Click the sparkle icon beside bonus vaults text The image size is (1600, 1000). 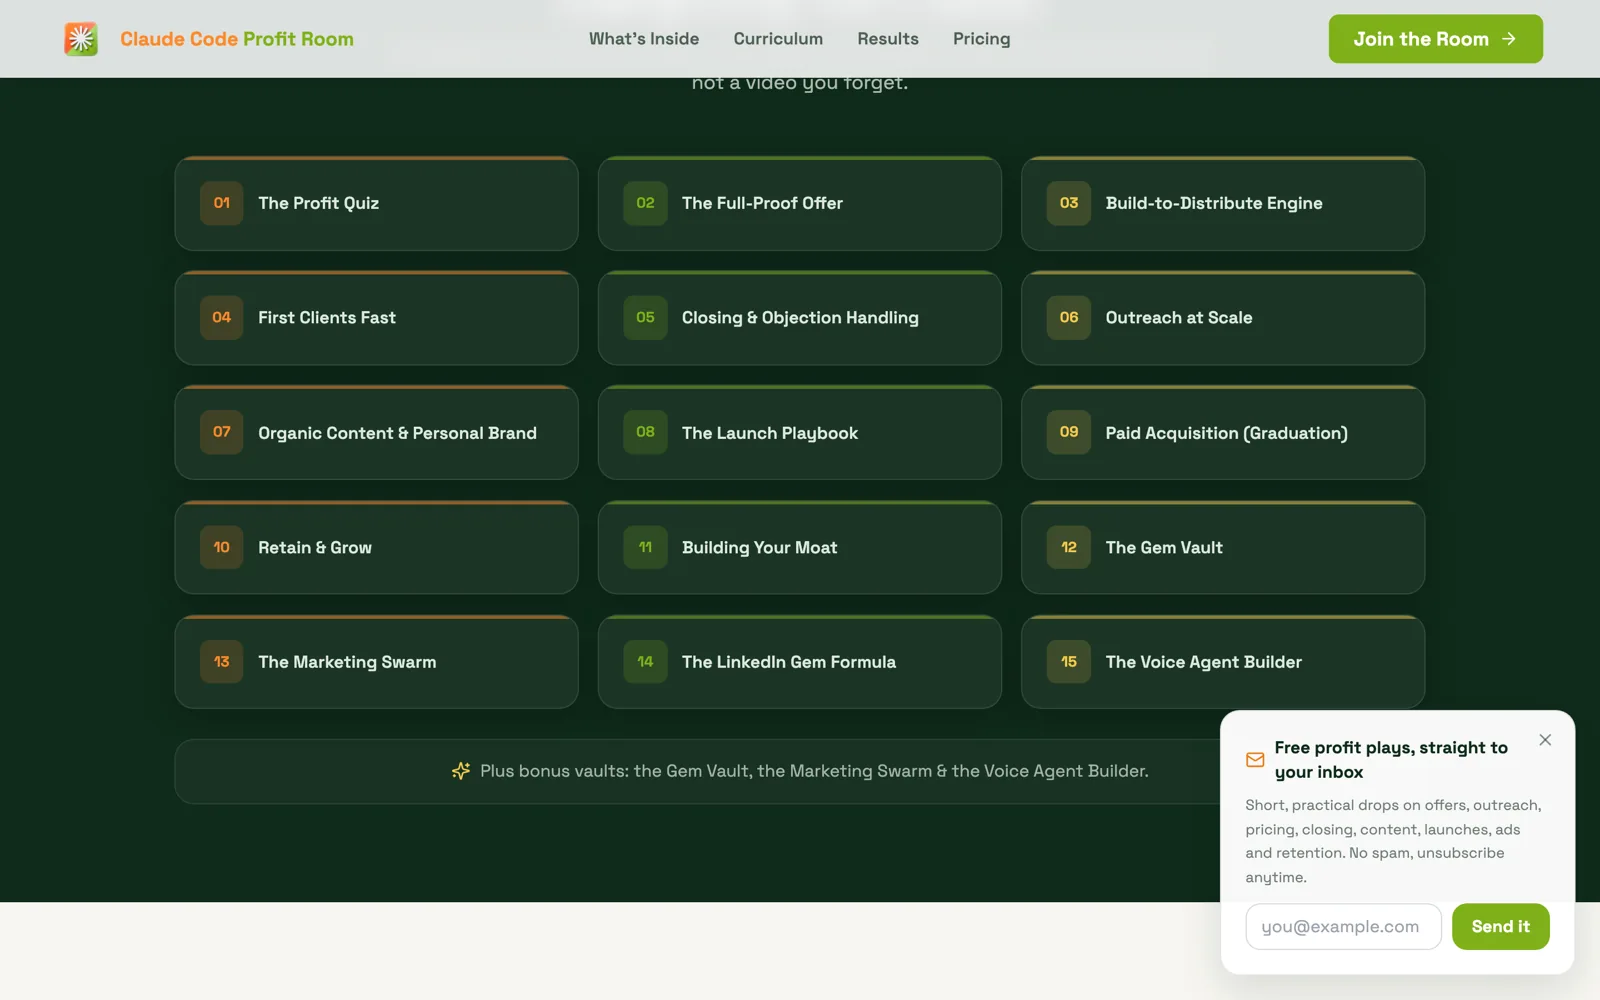pos(461,771)
